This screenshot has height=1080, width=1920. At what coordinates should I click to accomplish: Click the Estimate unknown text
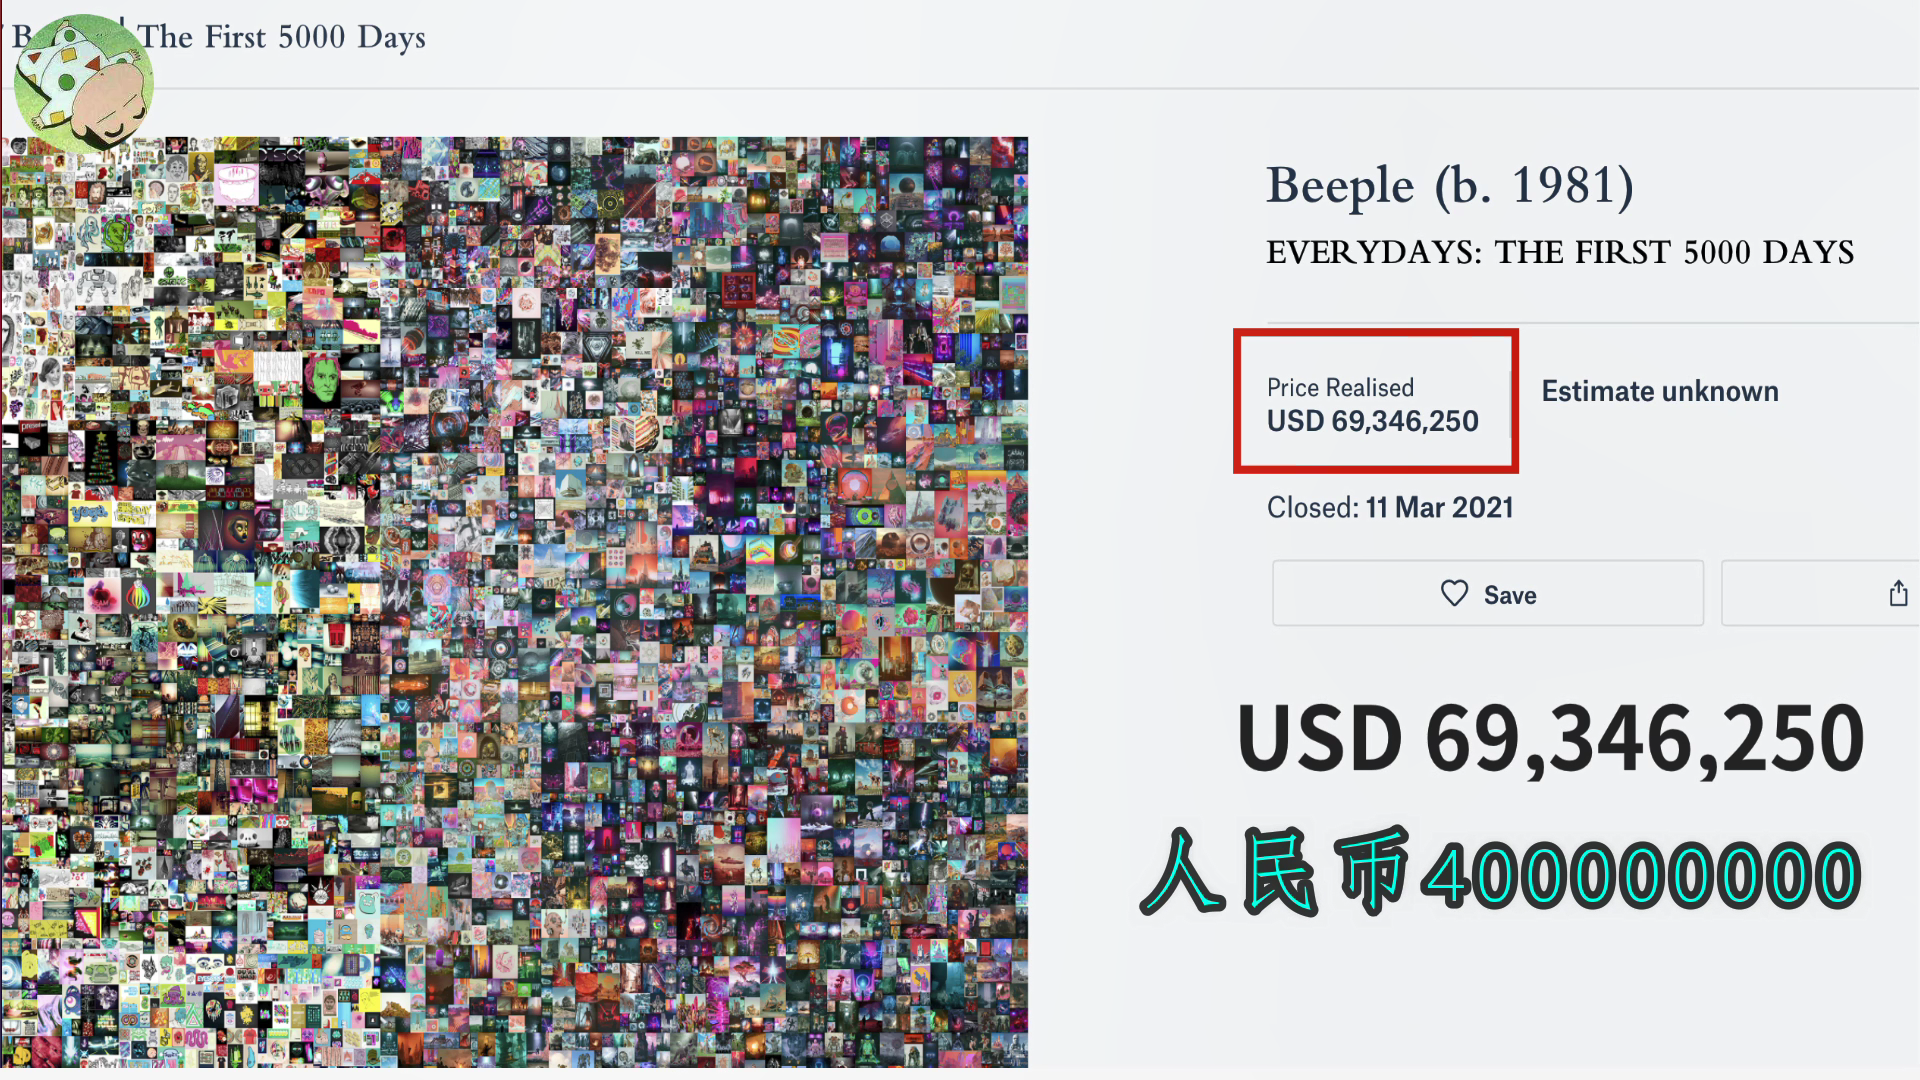point(1660,391)
